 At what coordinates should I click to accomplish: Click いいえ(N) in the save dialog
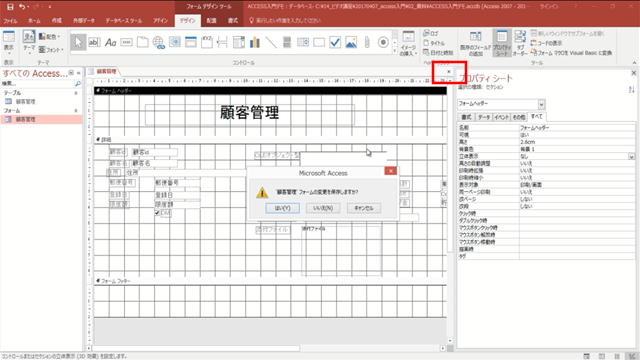323,208
